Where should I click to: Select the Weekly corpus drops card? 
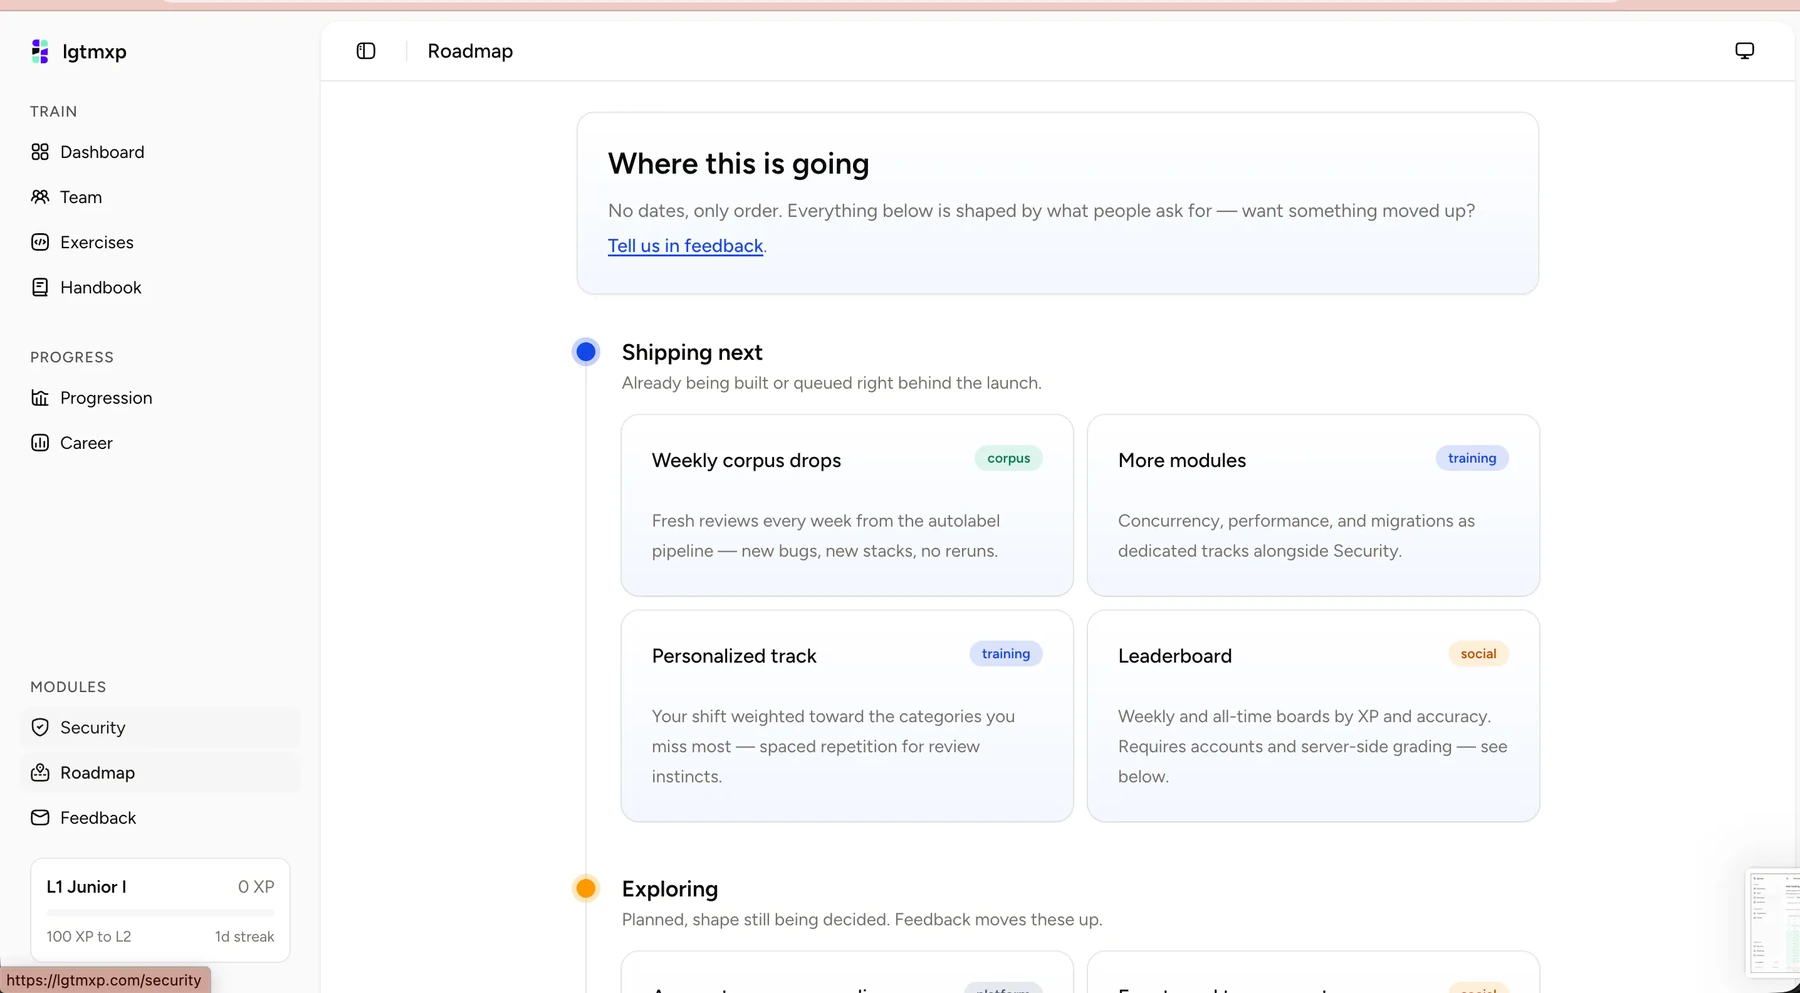click(847, 505)
